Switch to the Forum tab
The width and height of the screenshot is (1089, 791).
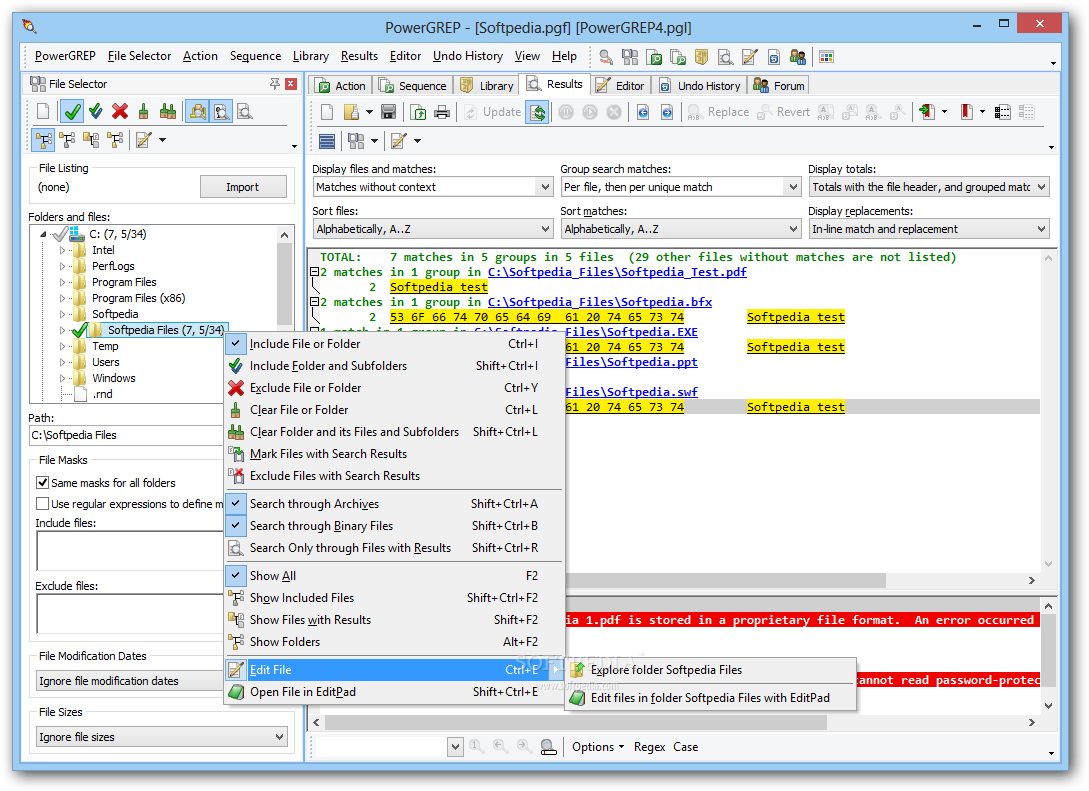[x=779, y=86]
